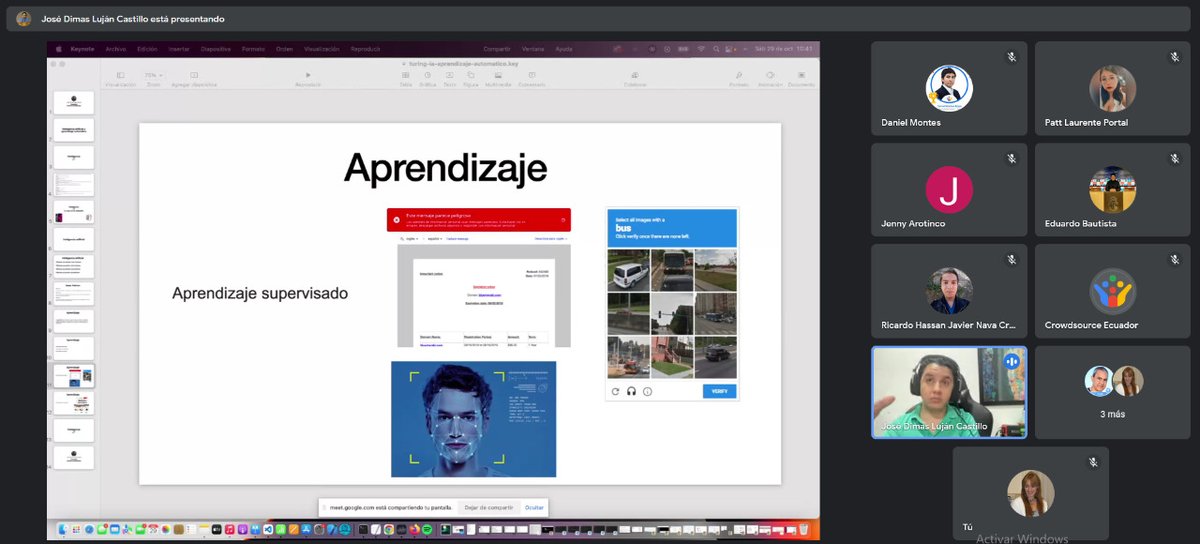Click speaking indicator on José Dimas tile
1200x544 pixels.
click(x=1011, y=361)
